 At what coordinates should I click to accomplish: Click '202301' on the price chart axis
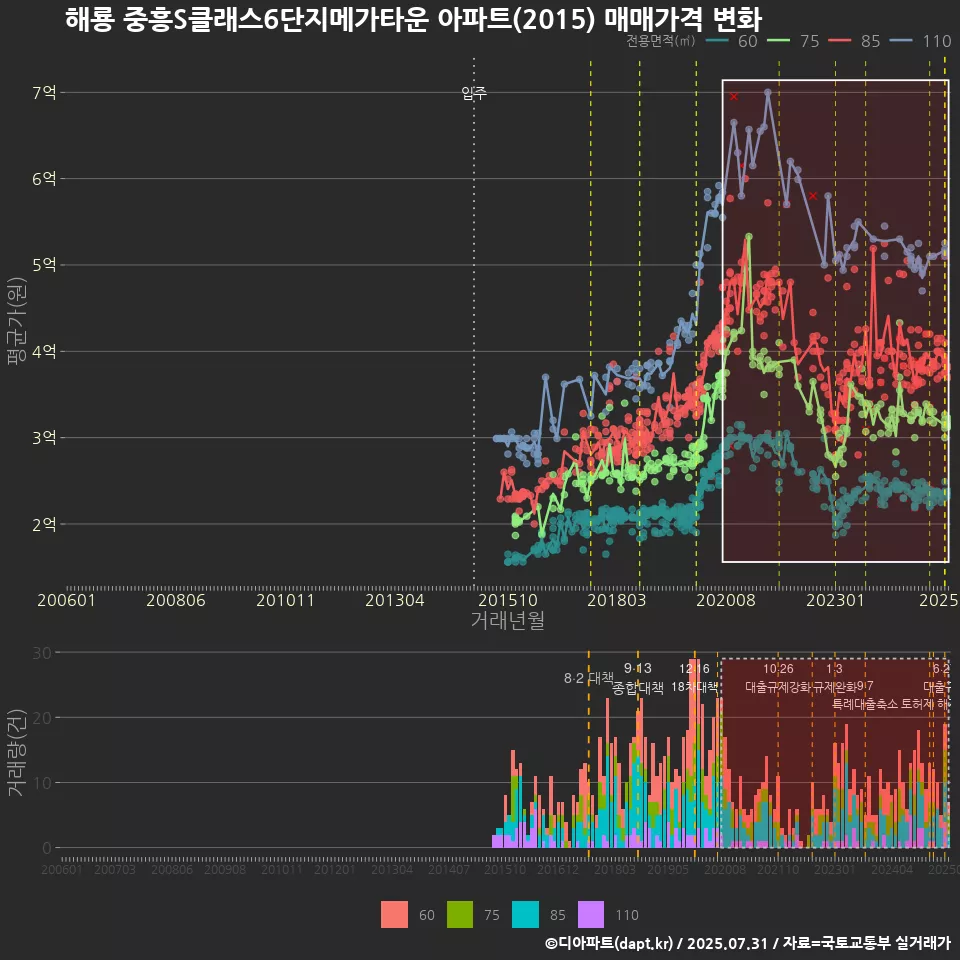(x=835, y=600)
